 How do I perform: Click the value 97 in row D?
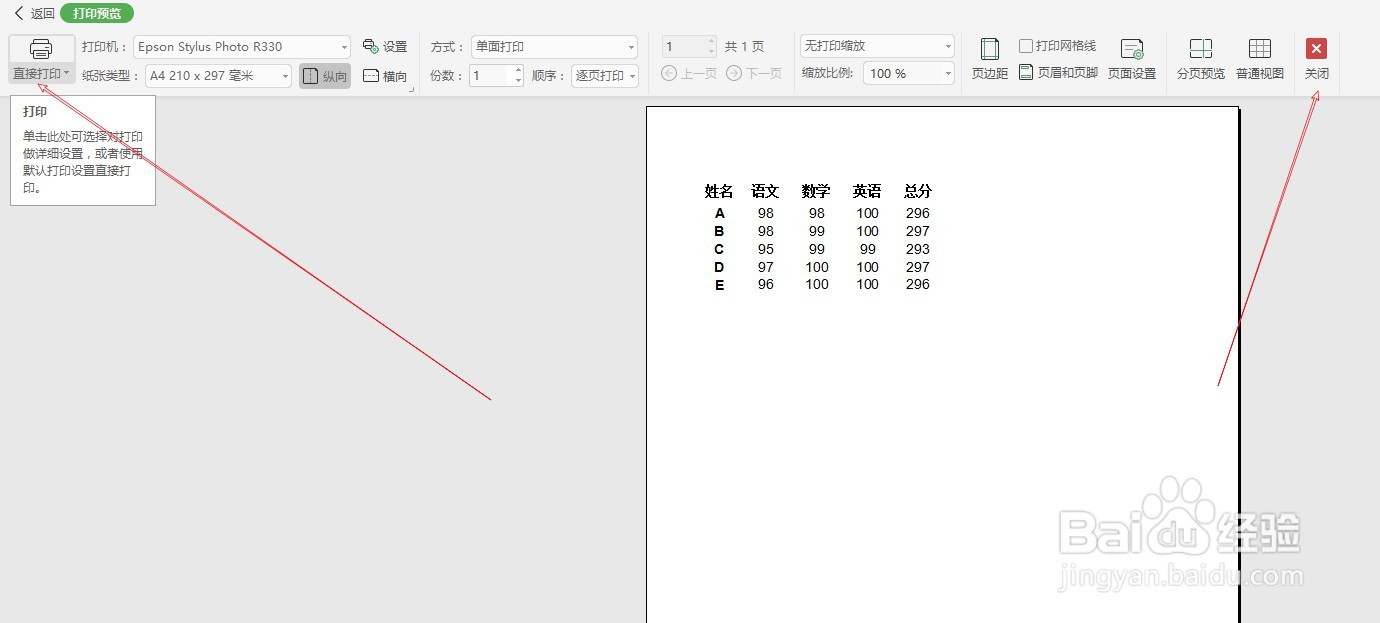(766, 267)
